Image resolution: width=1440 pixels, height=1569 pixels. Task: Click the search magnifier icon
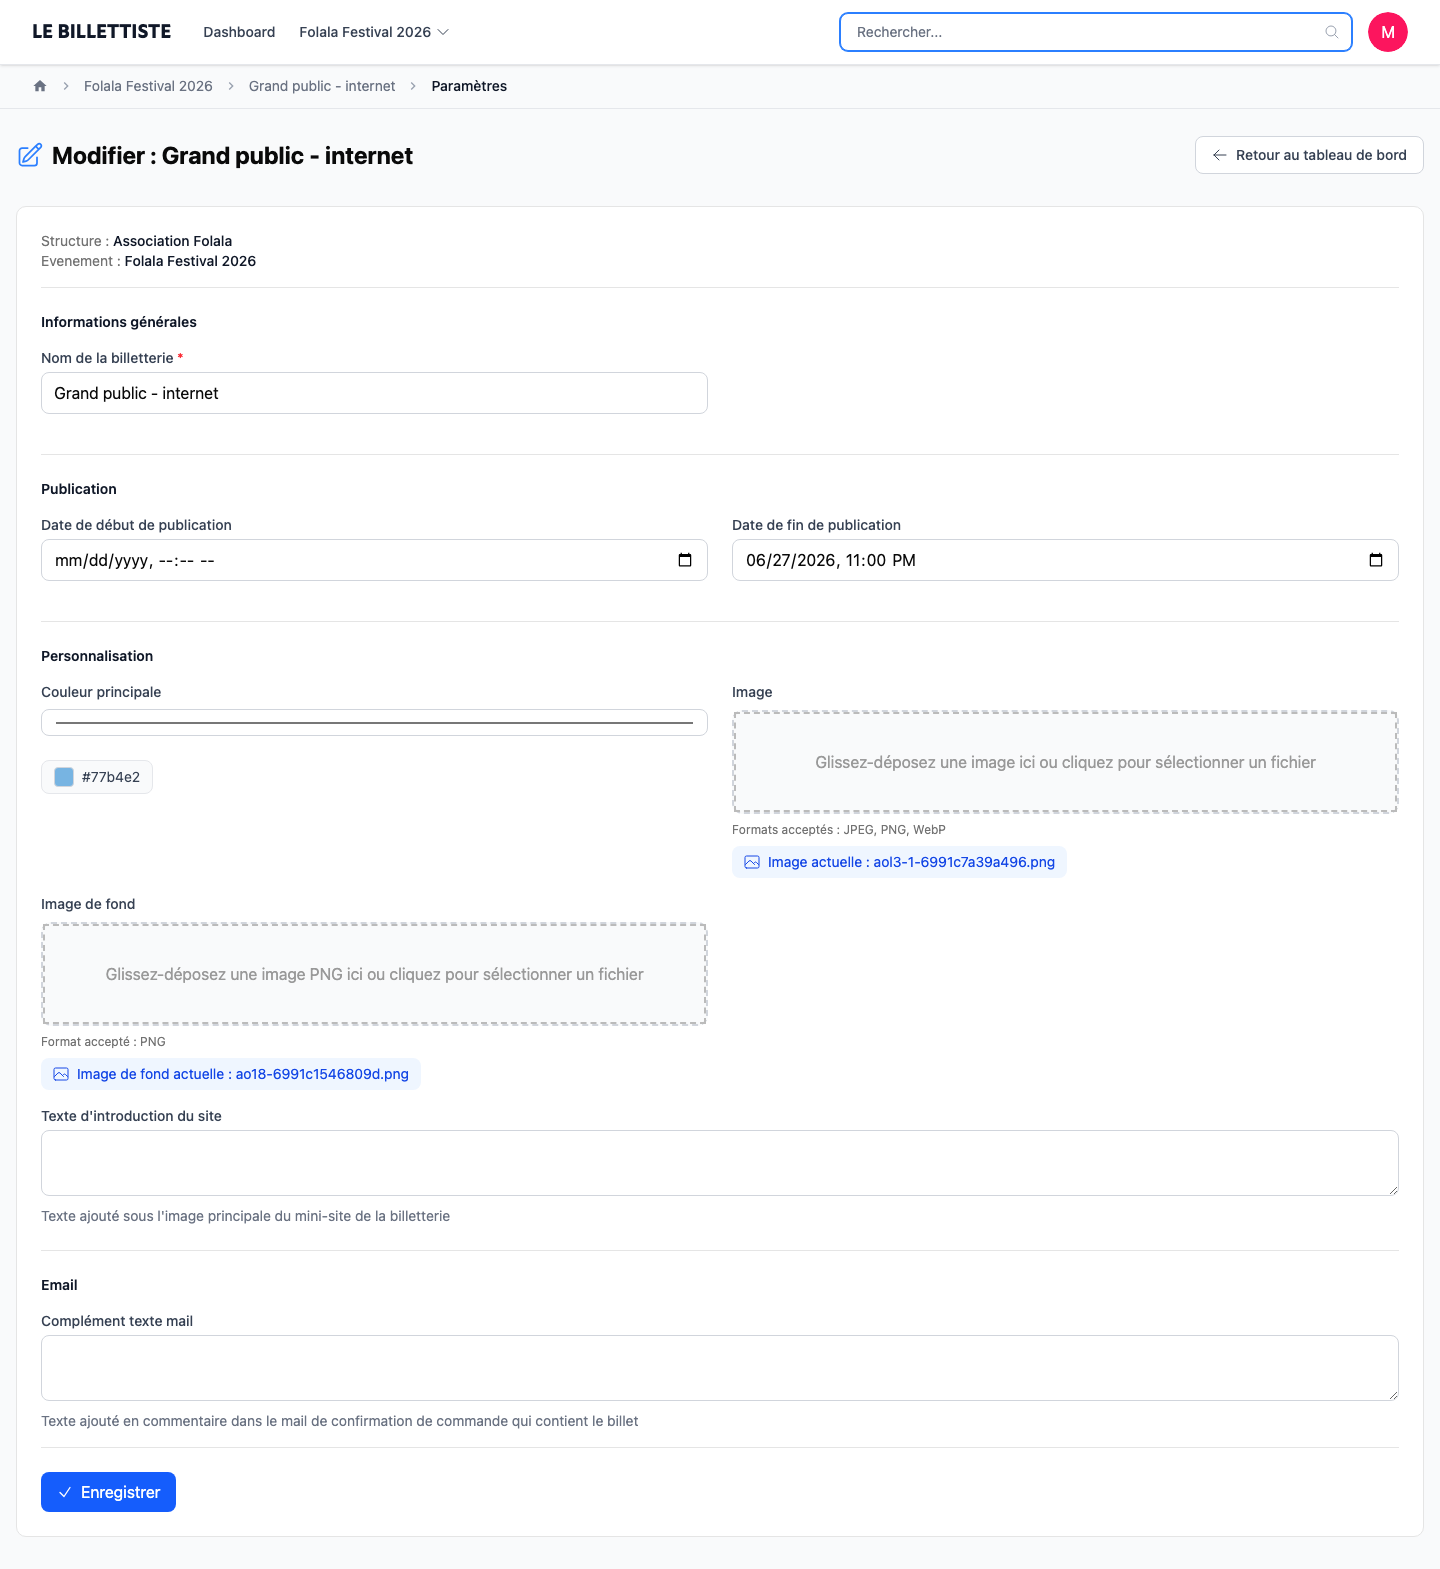tap(1332, 32)
